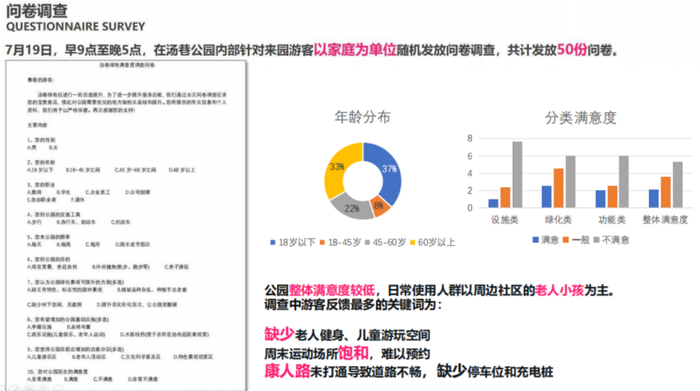Click the yellow 60岁以上 legend swatch

pos(412,242)
